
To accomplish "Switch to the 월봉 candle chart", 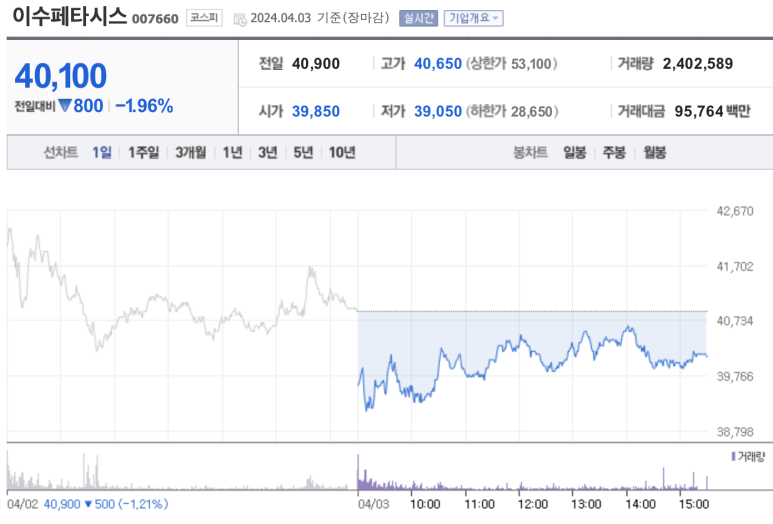I will (x=655, y=152).
